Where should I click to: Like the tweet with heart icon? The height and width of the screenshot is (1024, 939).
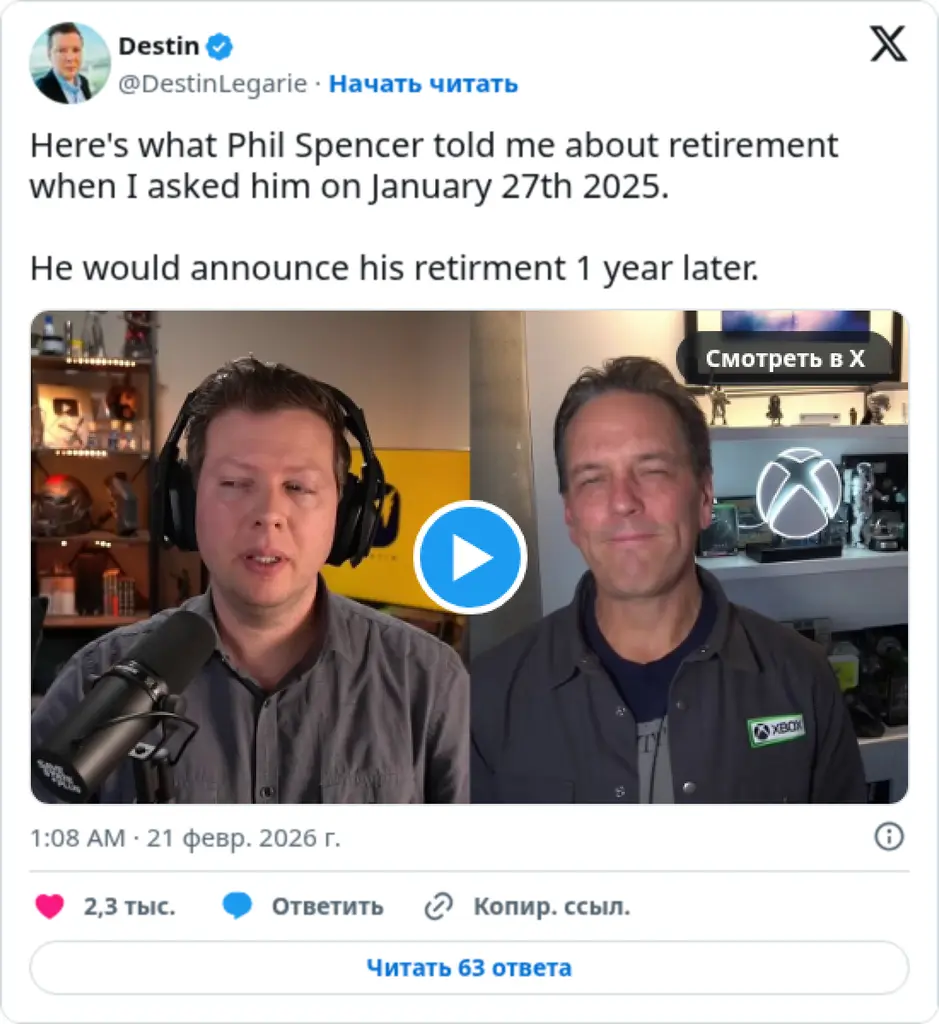coord(50,906)
